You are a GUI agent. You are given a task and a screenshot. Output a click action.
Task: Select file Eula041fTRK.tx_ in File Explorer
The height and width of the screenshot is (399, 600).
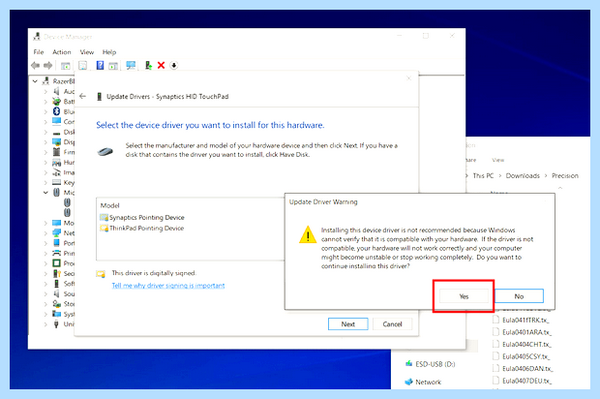(x=521, y=320)
